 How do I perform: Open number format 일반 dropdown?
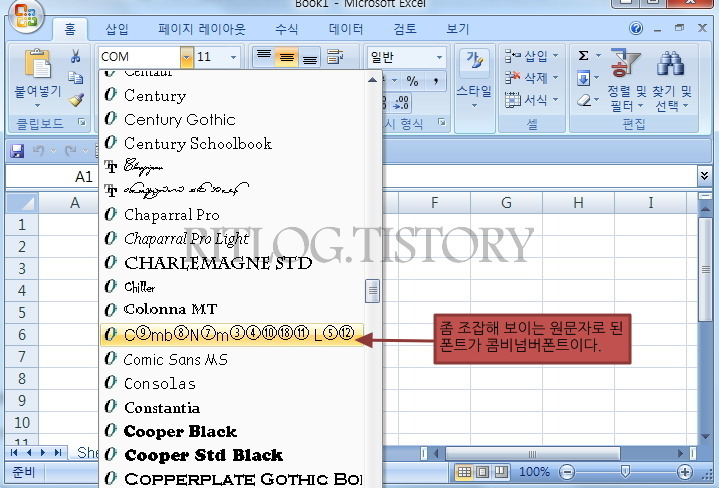point(439,57)
